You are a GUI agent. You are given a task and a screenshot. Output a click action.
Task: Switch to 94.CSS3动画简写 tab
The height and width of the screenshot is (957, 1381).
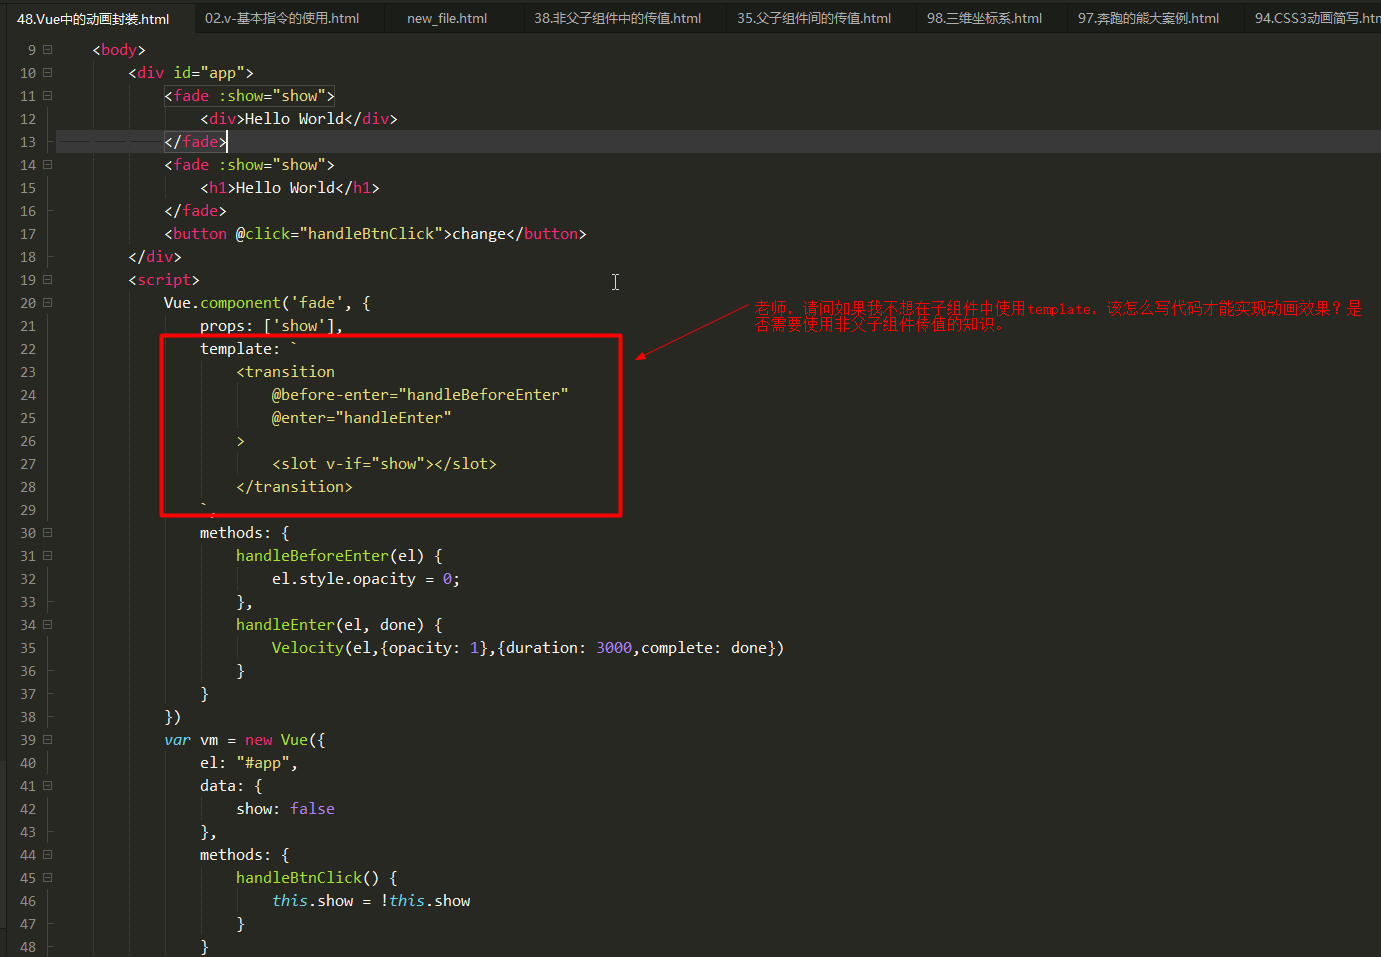pyautogui.click(x=1317, y=18)
